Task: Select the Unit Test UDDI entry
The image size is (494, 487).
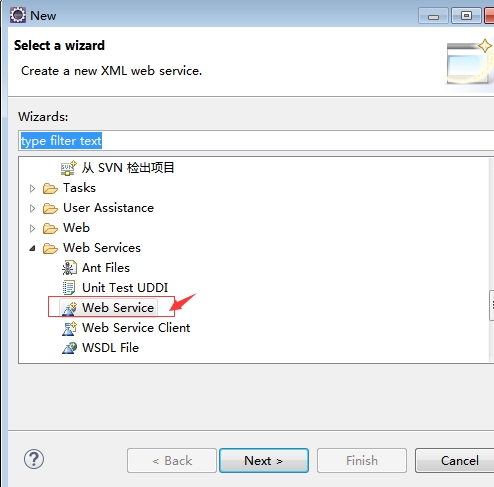Action: [125, 288]
